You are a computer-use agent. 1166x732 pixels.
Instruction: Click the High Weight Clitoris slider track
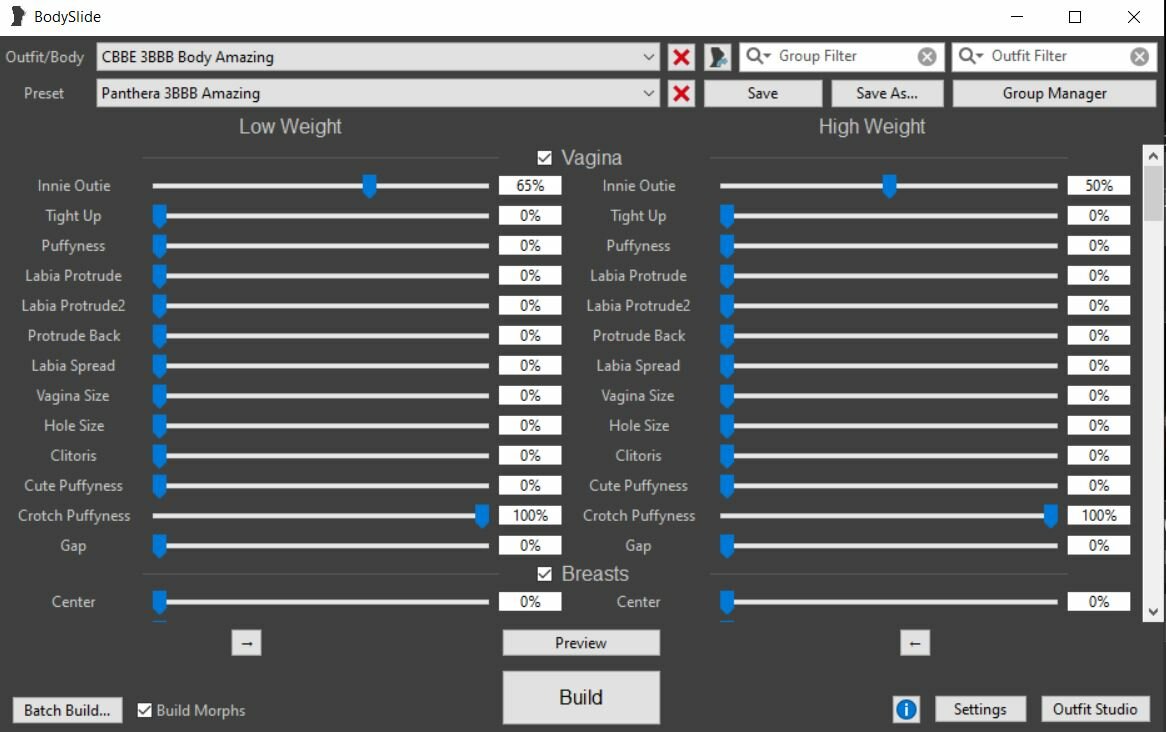coord(889,455)
